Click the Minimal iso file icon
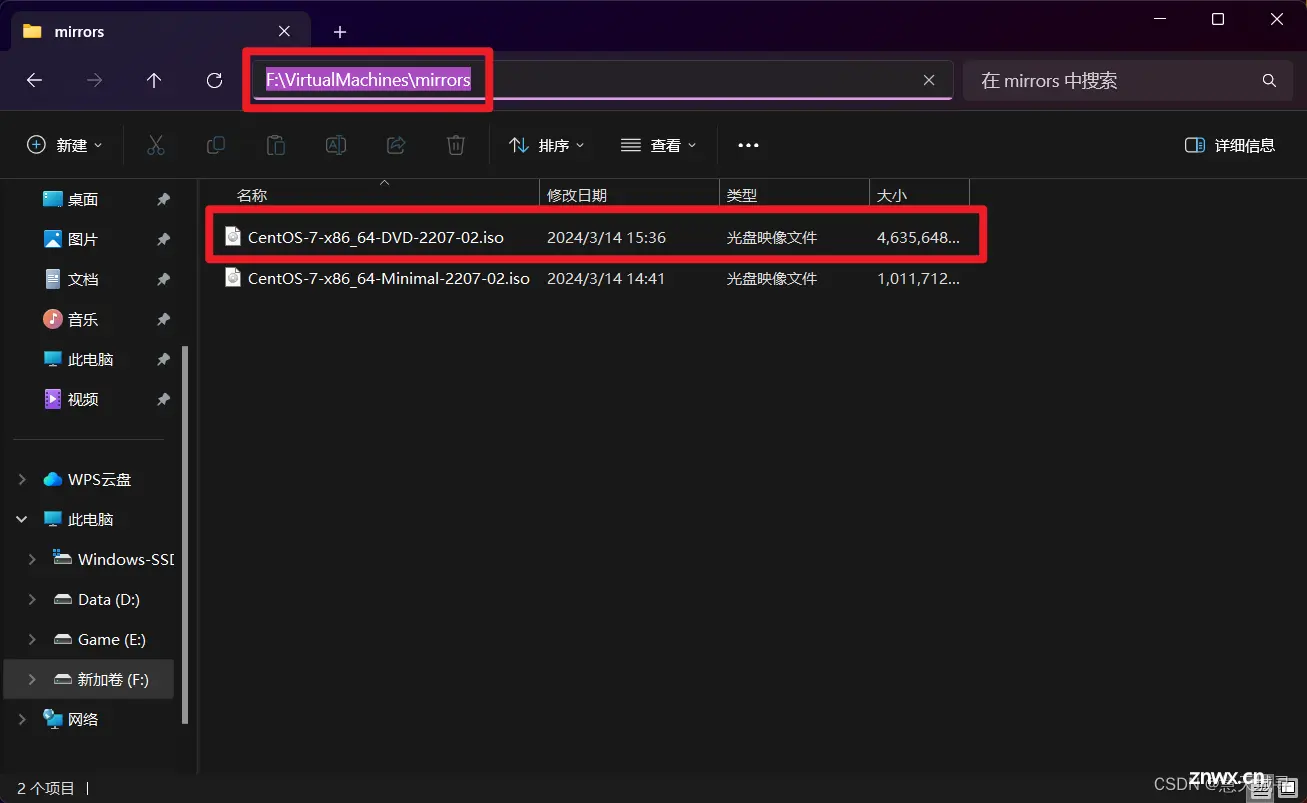Screen dimensions: 1307x803 pos(233,277)
